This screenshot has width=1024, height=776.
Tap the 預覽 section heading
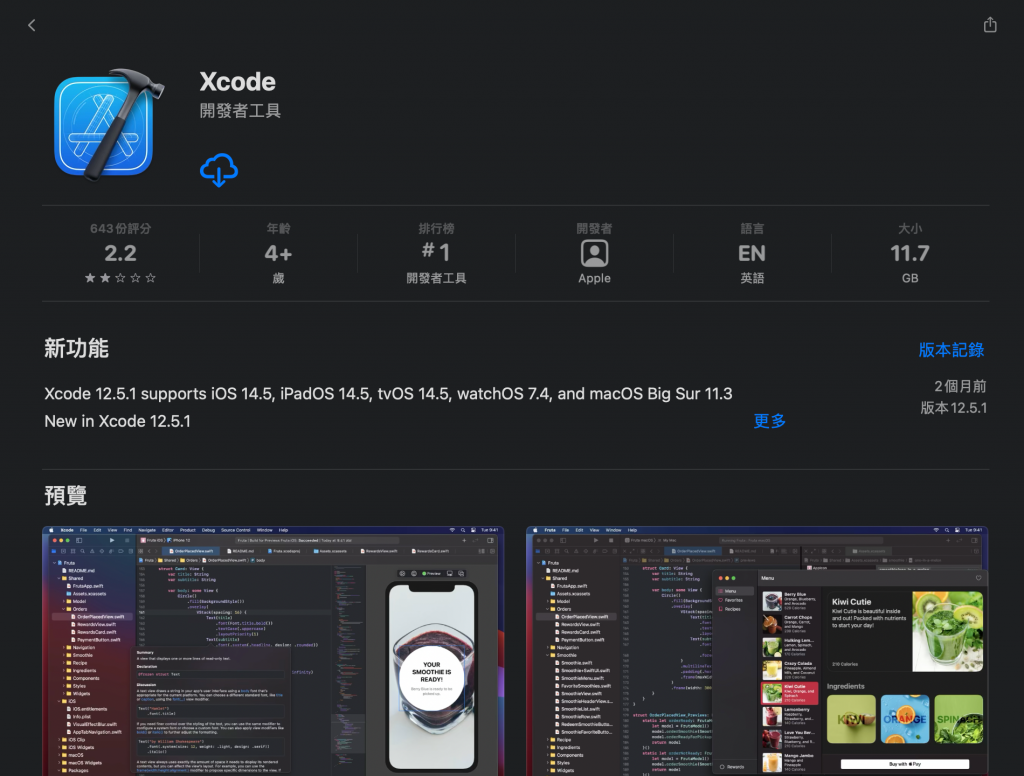click(x=65, y=495)
